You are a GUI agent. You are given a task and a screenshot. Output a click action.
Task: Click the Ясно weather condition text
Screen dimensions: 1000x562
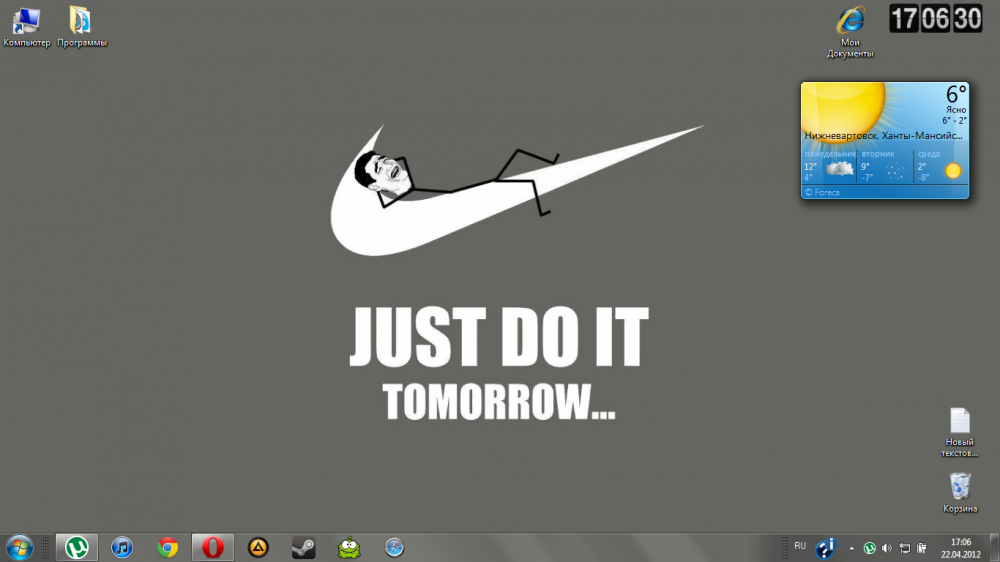(x=956, y=110)
